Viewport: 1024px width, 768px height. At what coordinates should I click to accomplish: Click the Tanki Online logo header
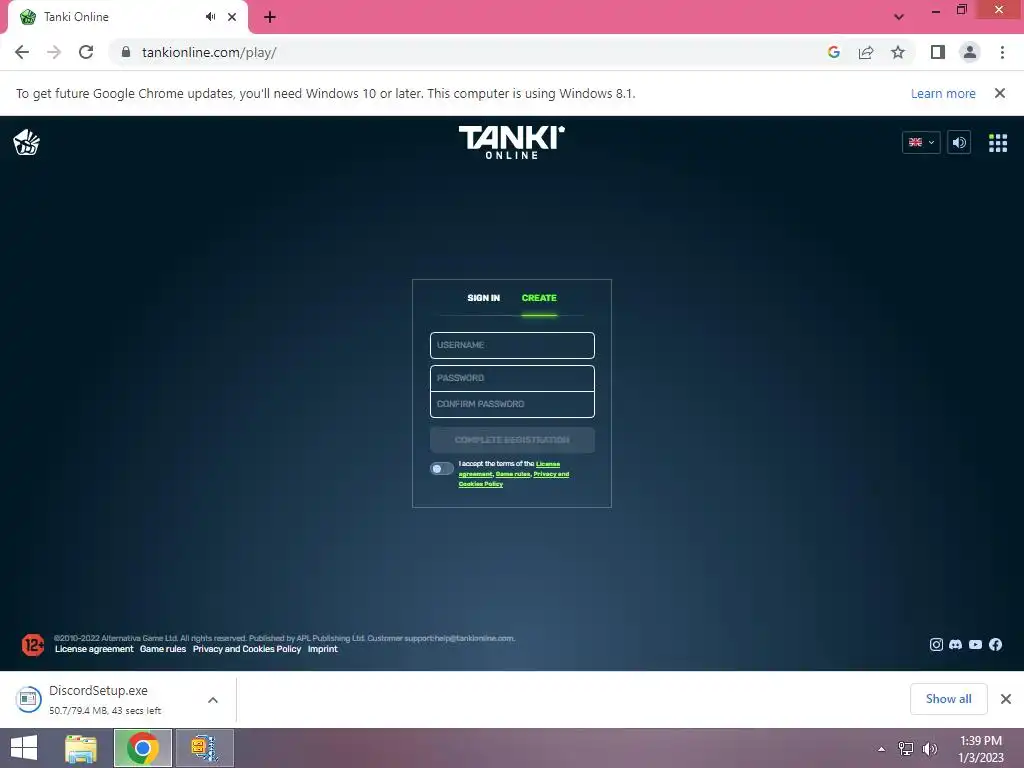click(511, 142)
